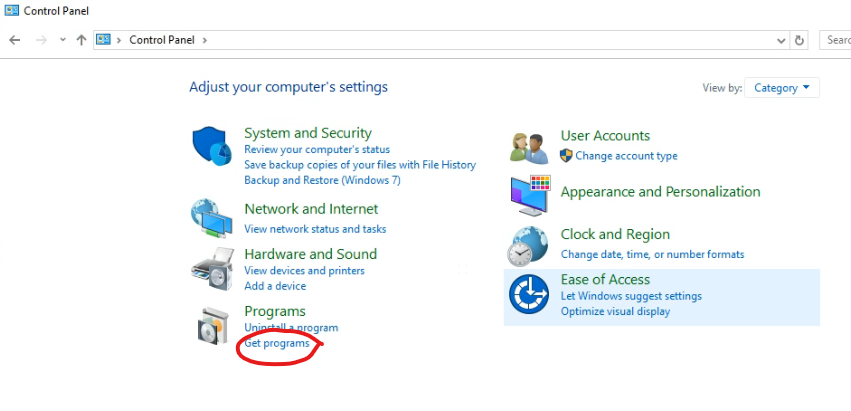The height and width of the screenshot is (411, 851).
Task: Open the Network and Internet globe icon
Action: 212,218
